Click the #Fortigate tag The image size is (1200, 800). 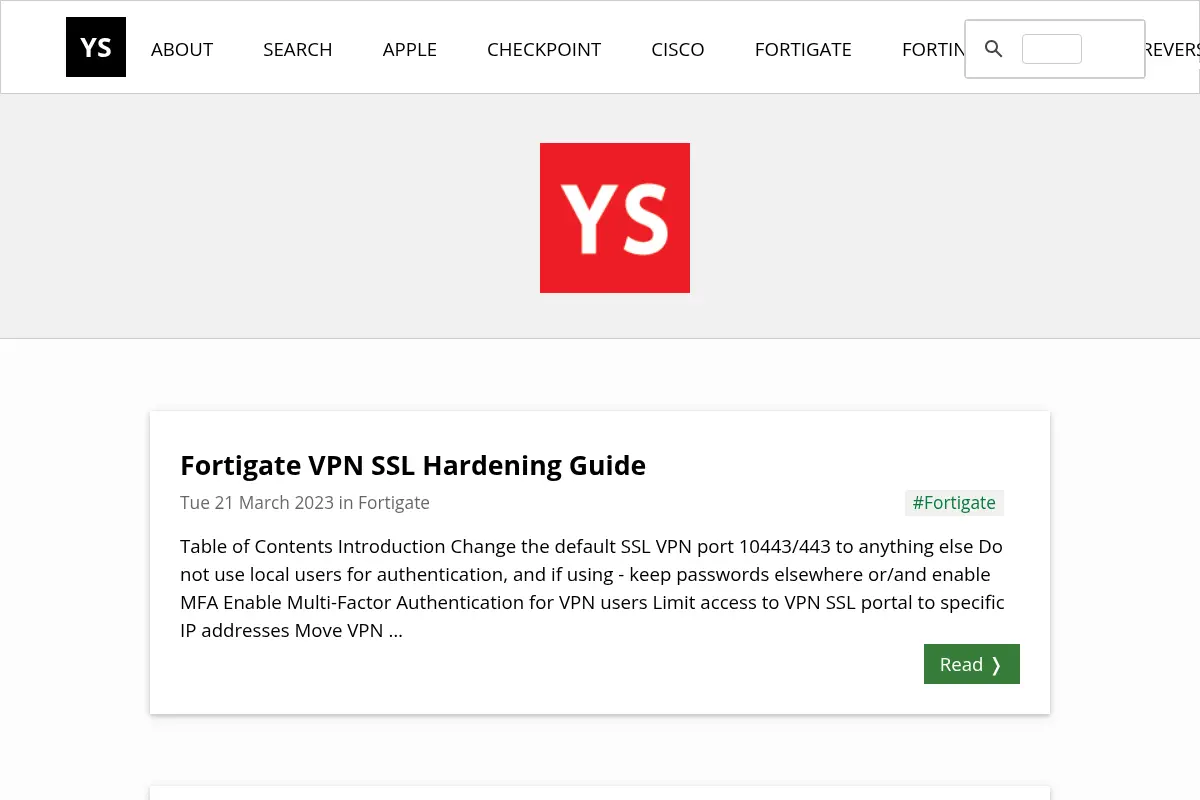[954, 503]
